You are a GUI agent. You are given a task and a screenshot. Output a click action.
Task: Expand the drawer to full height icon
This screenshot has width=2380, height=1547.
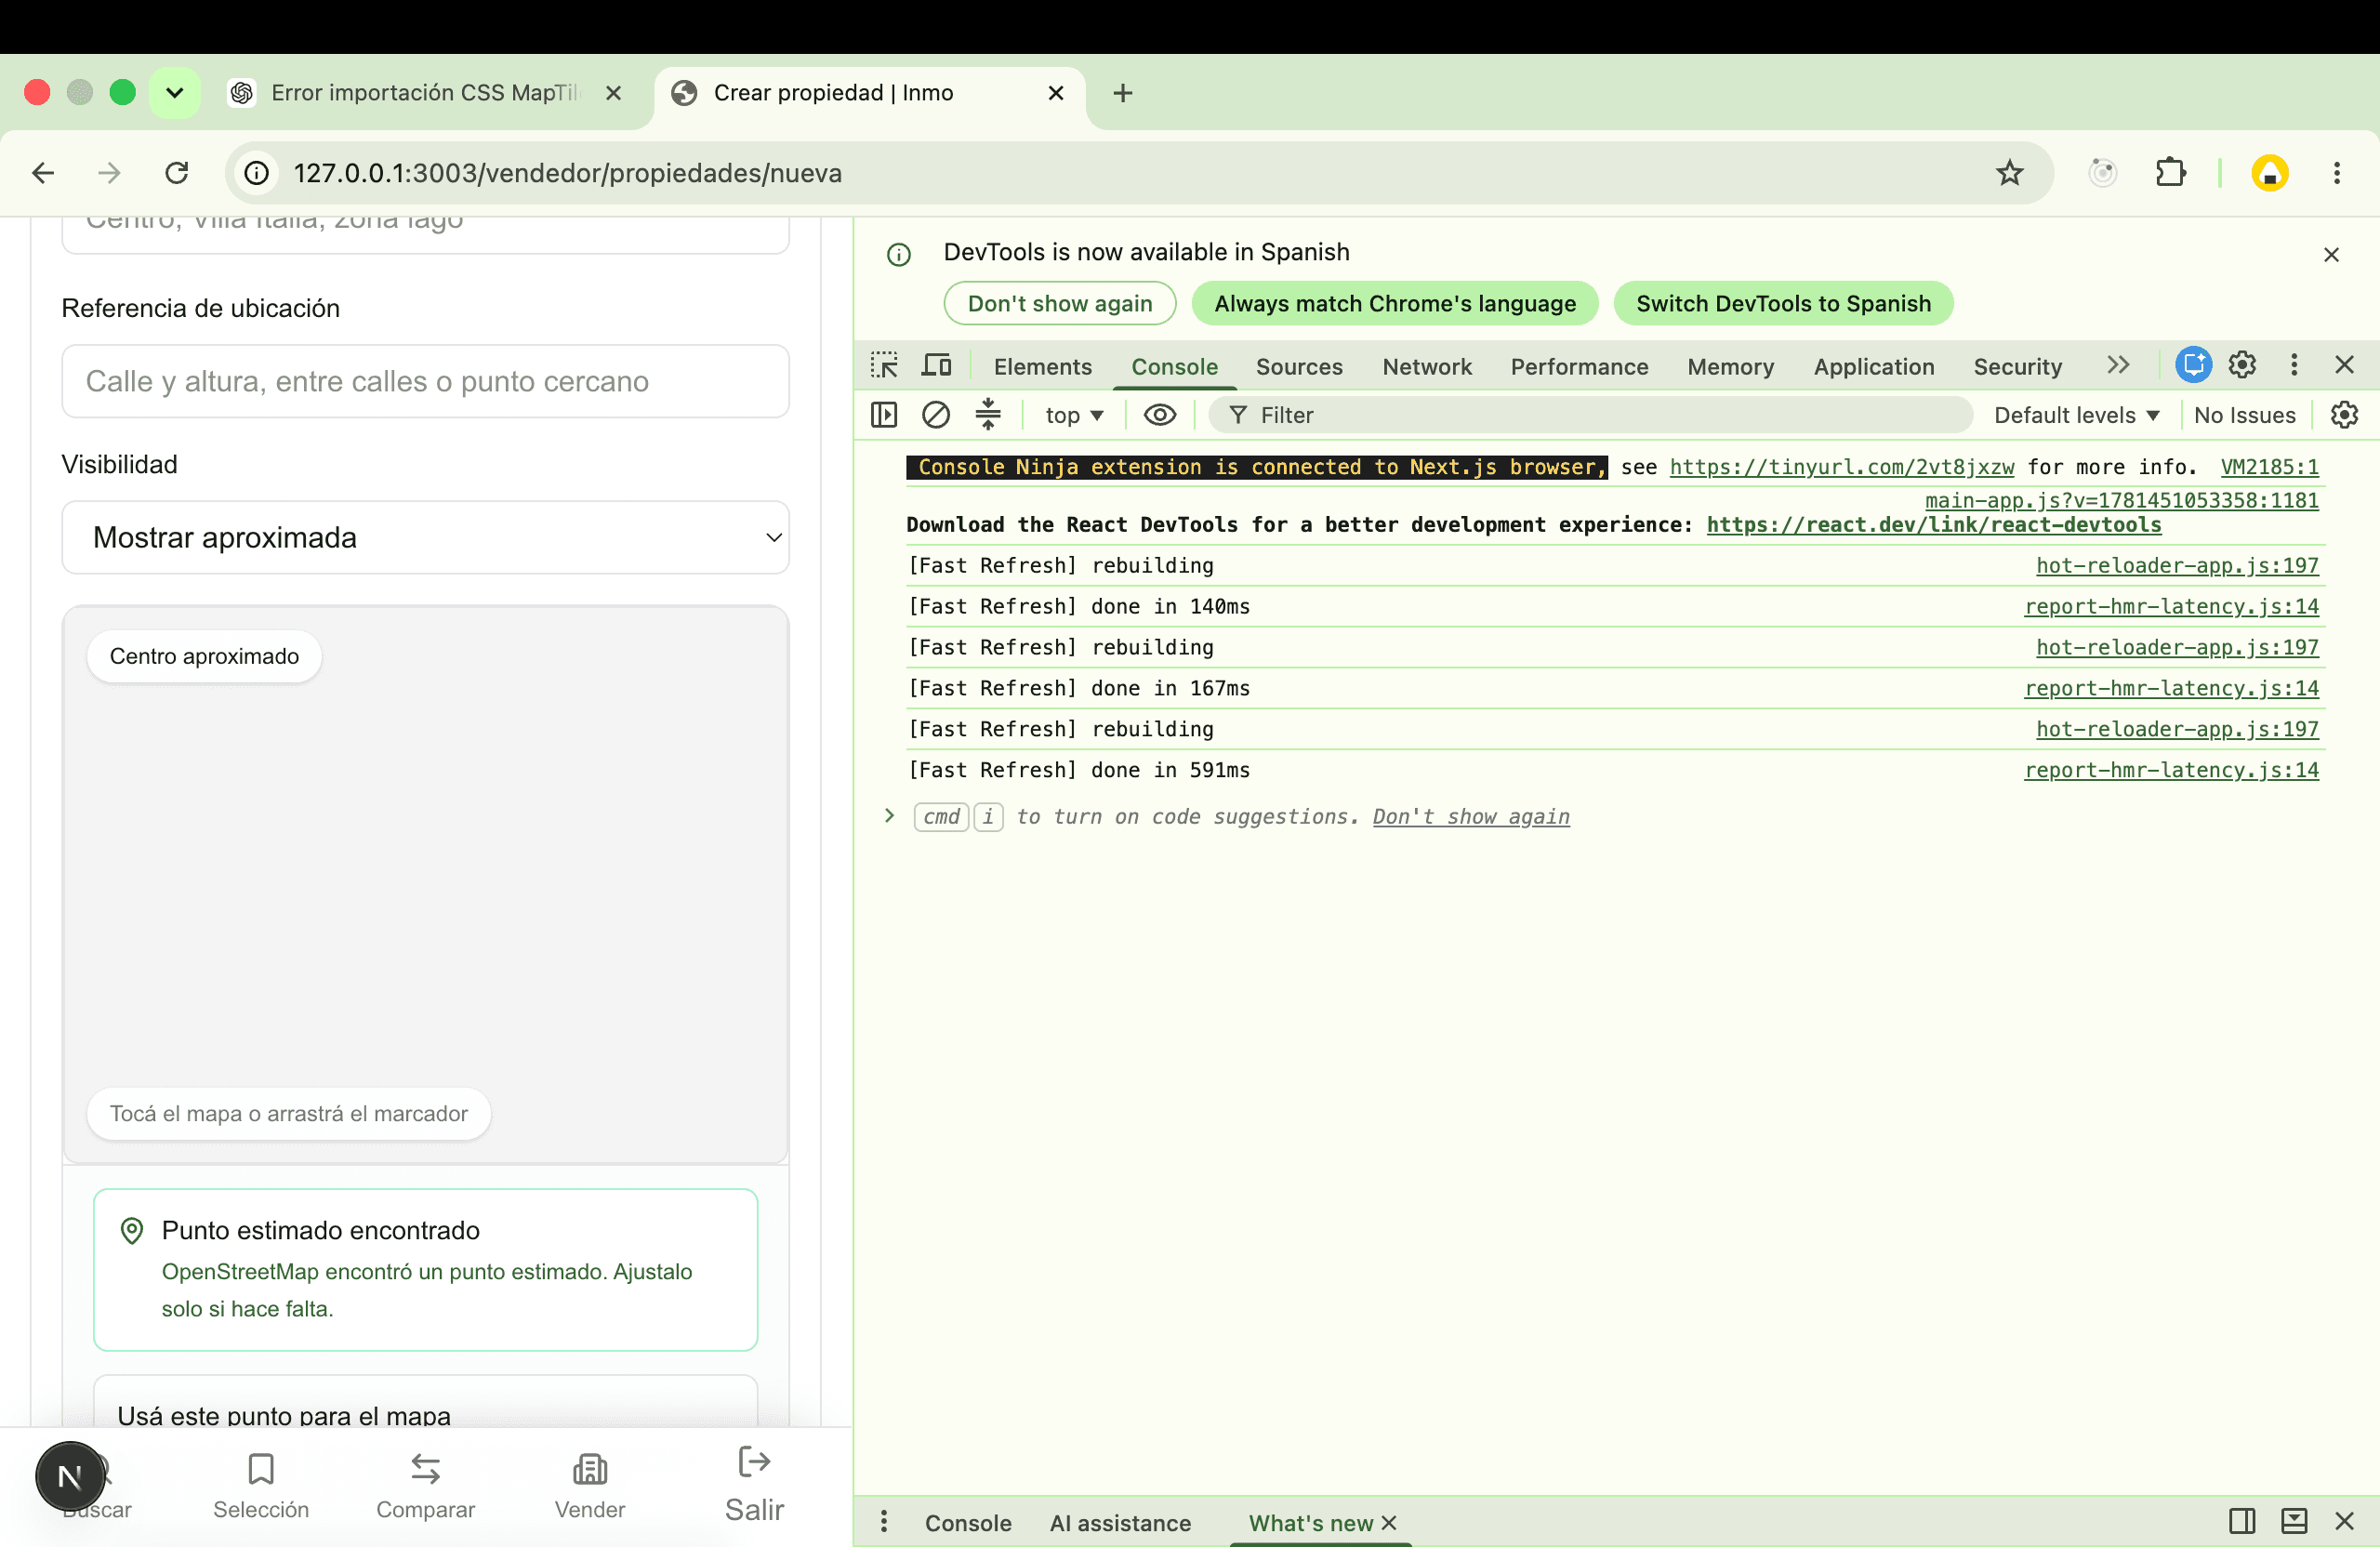[x=2294, y=1521]
